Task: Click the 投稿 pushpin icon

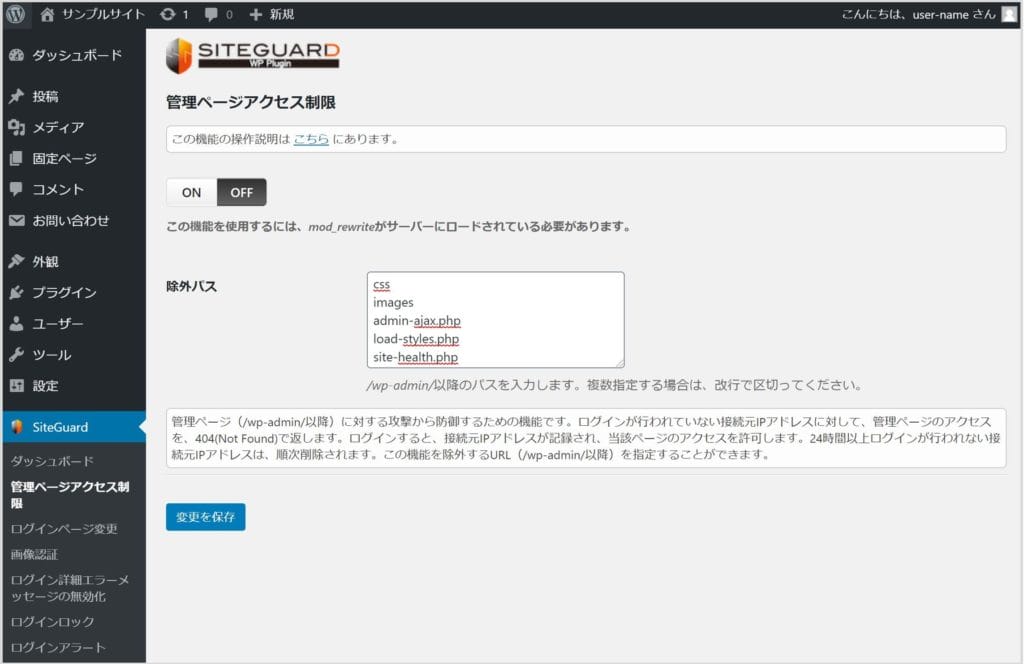Action: pyautogui.click(x=17, y=97)
